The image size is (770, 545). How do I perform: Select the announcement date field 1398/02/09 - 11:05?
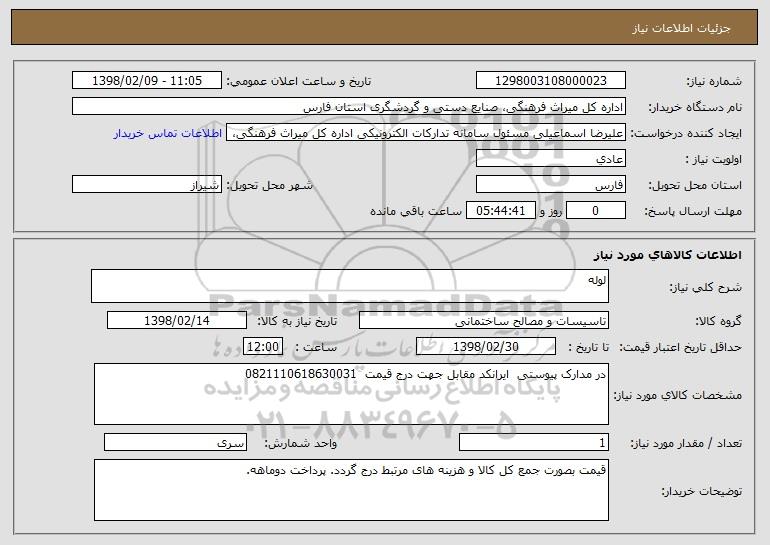click(147, 81)
